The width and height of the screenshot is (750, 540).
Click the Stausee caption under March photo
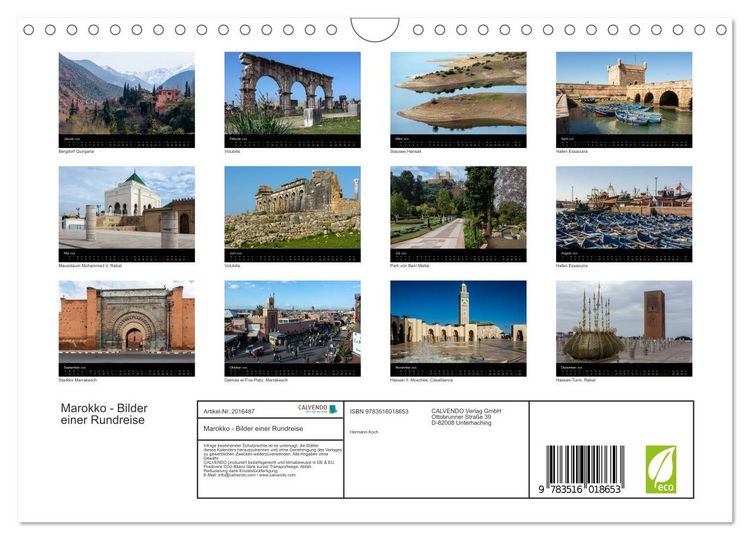coord(406,151)
